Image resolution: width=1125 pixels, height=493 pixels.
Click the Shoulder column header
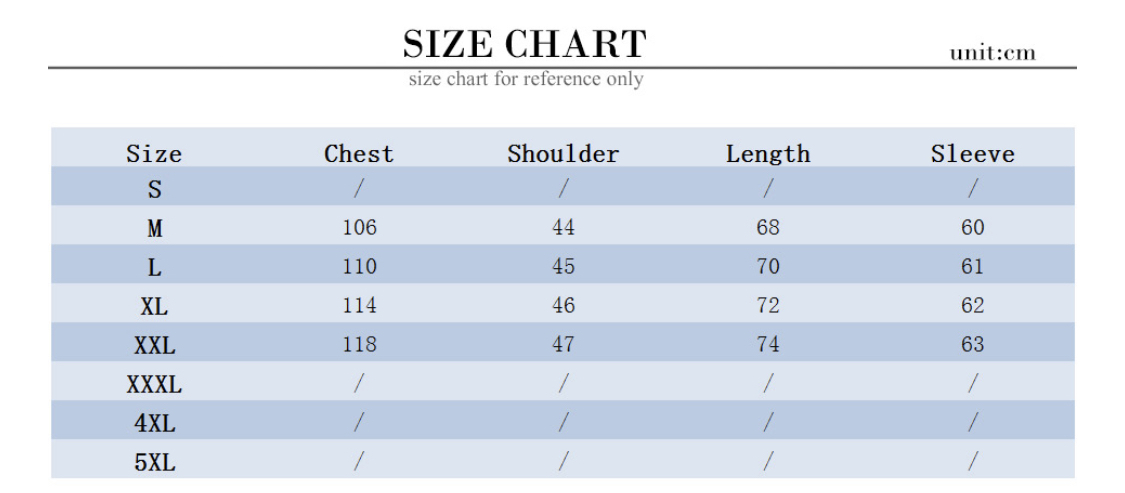[563, 154]
